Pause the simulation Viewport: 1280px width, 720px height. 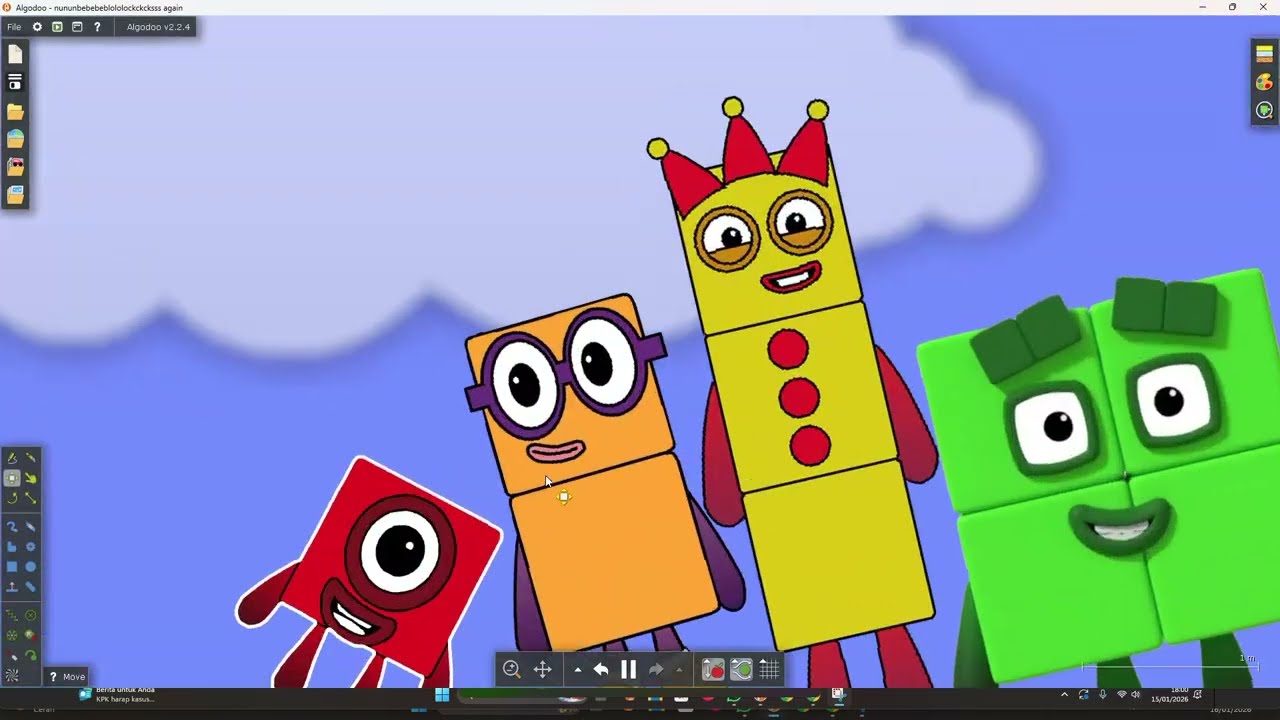click(x=628, y=669)
